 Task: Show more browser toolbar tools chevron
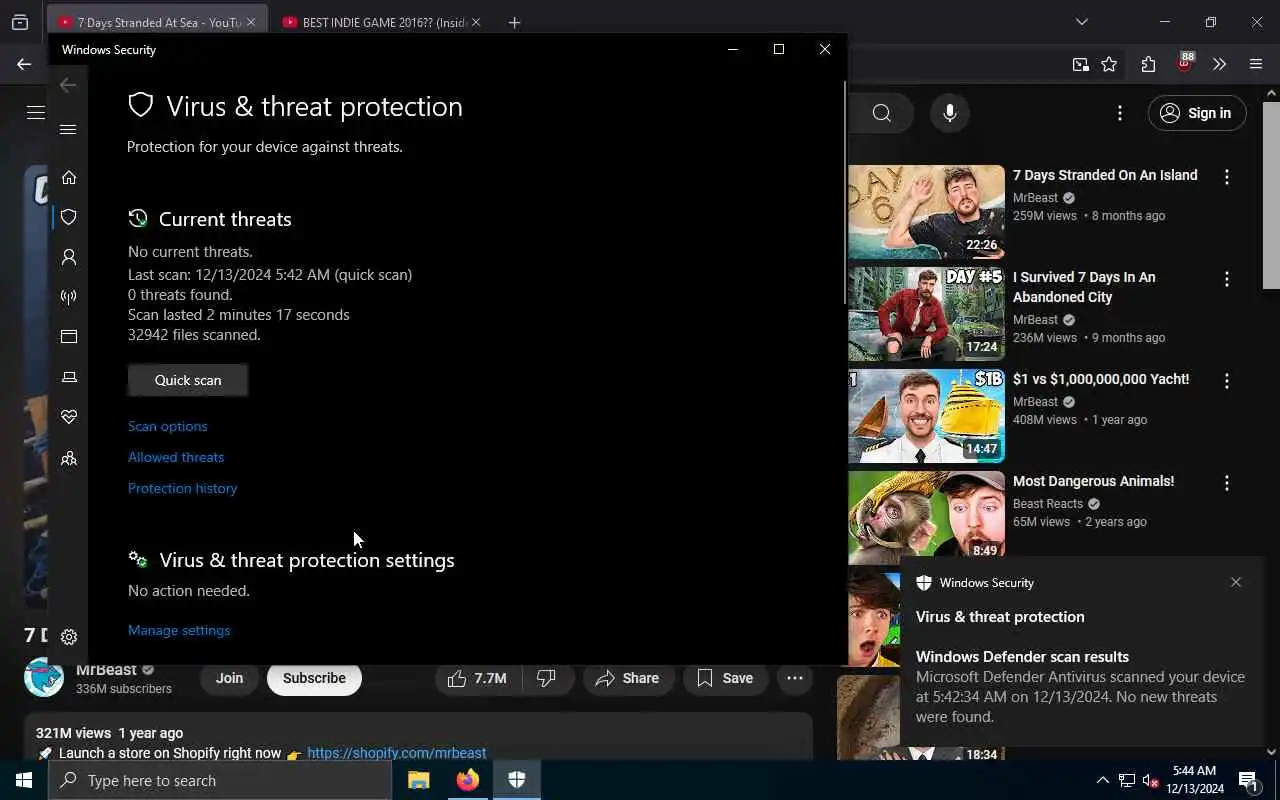1219,64
